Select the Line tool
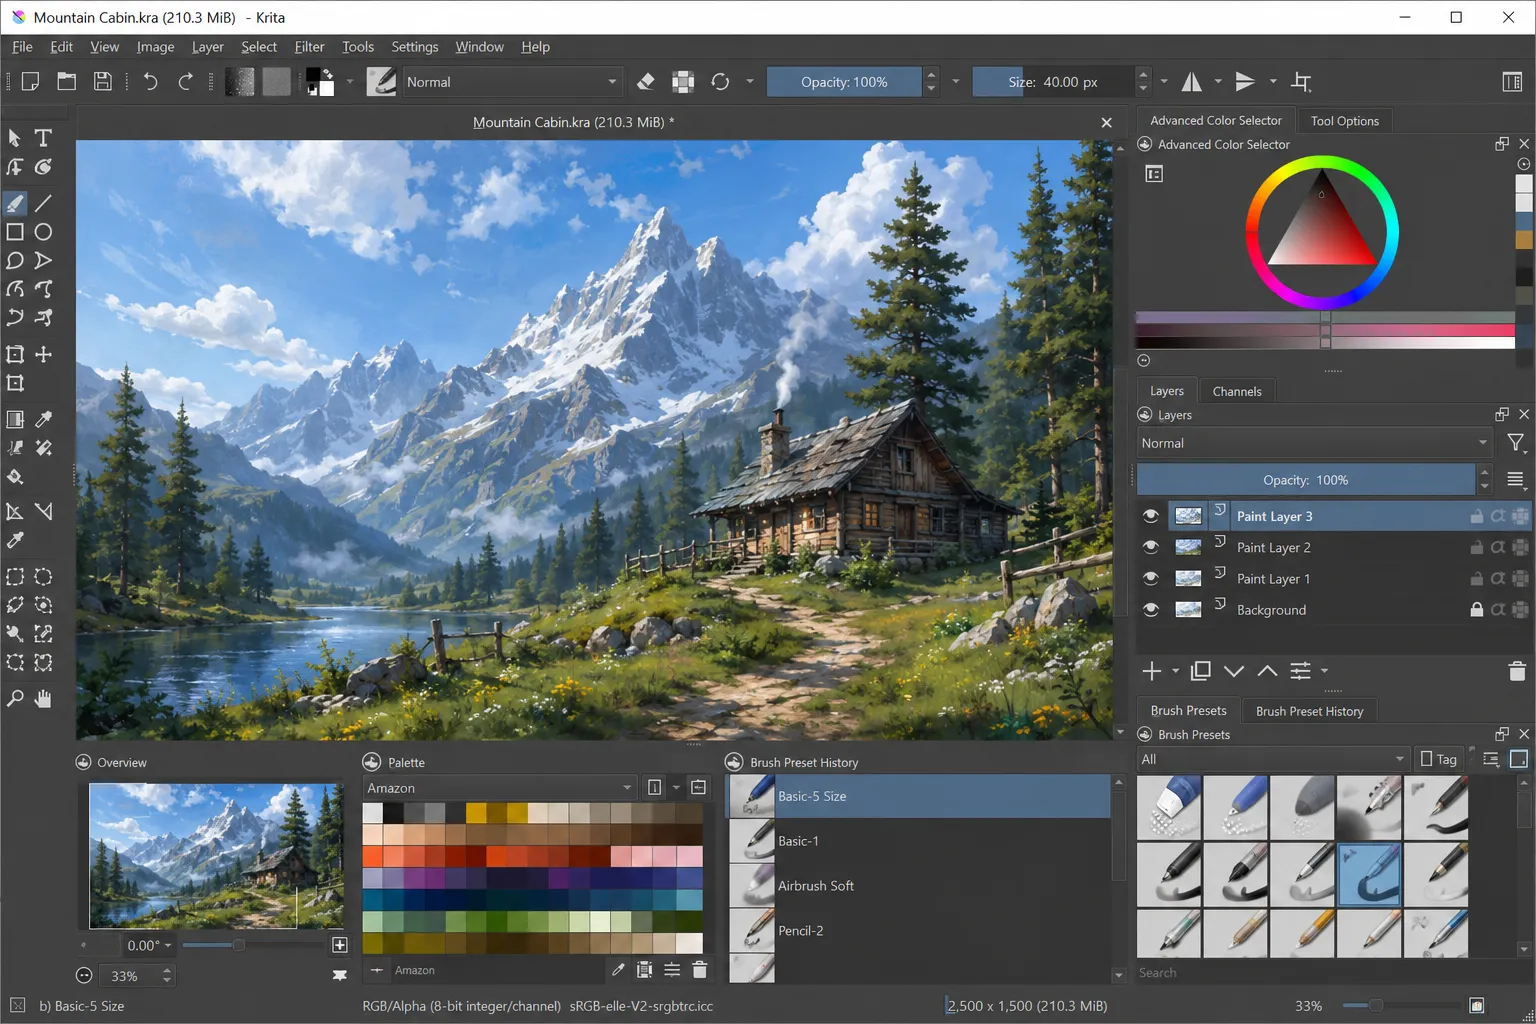Screen dimensions: 1536x1024 [x=43, y=203]
